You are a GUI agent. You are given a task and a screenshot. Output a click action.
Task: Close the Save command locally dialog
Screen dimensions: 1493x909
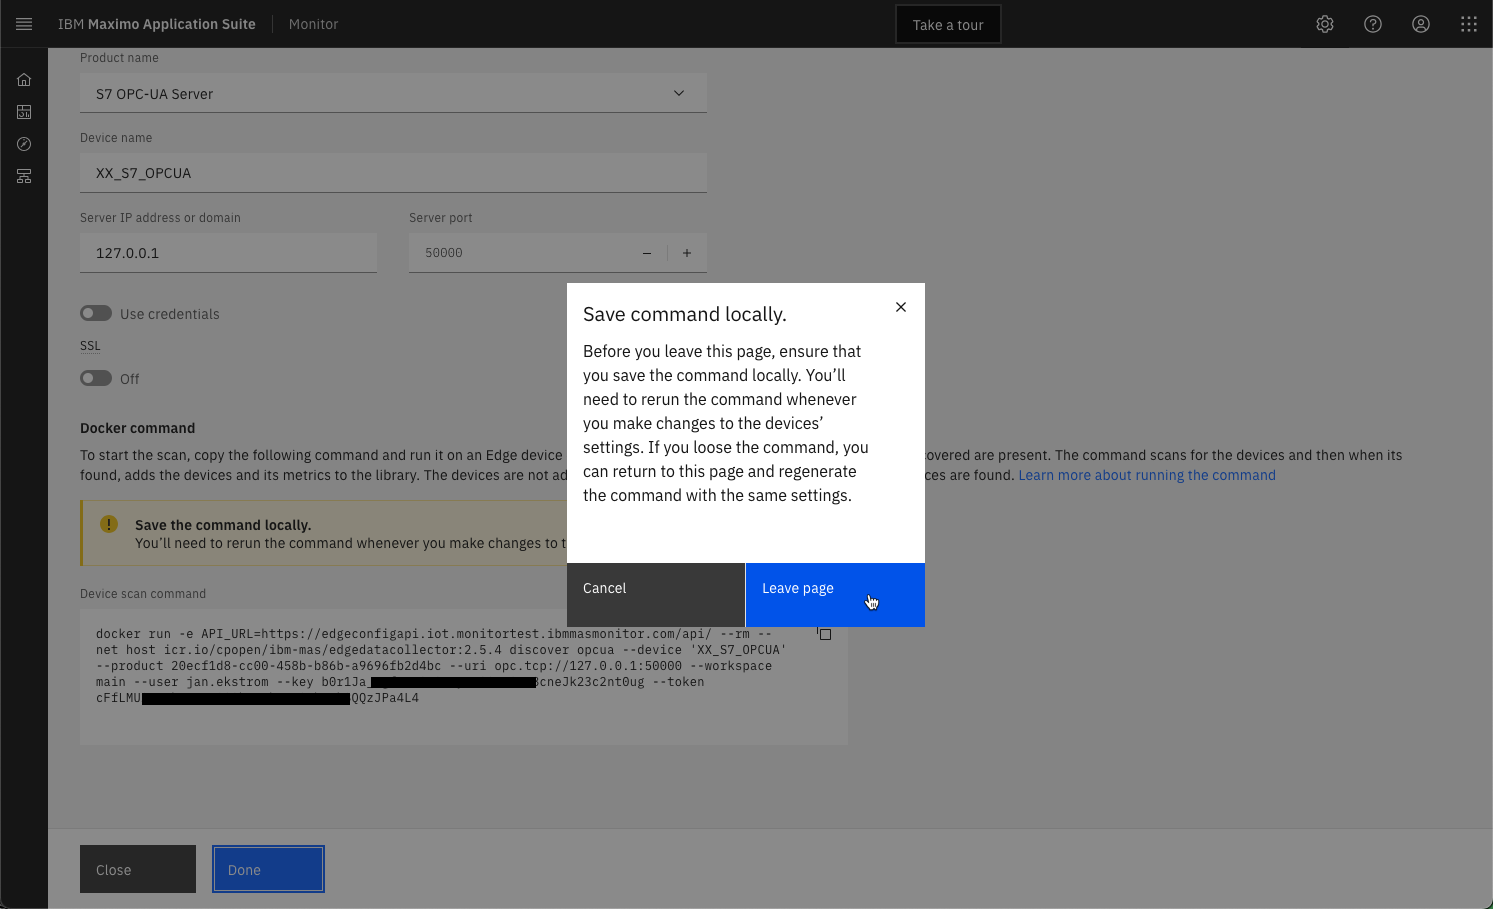(901, 307)
